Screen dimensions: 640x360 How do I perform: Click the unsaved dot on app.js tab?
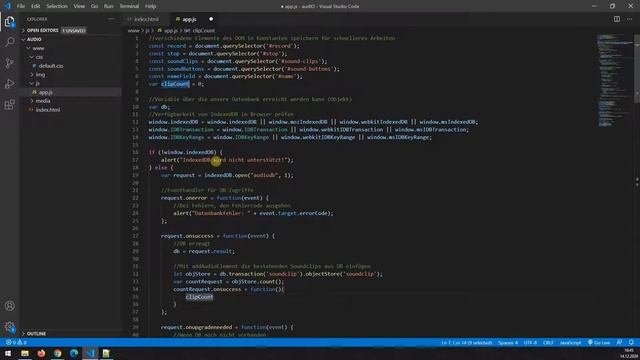pyautogui.click(x=211, y=19)
